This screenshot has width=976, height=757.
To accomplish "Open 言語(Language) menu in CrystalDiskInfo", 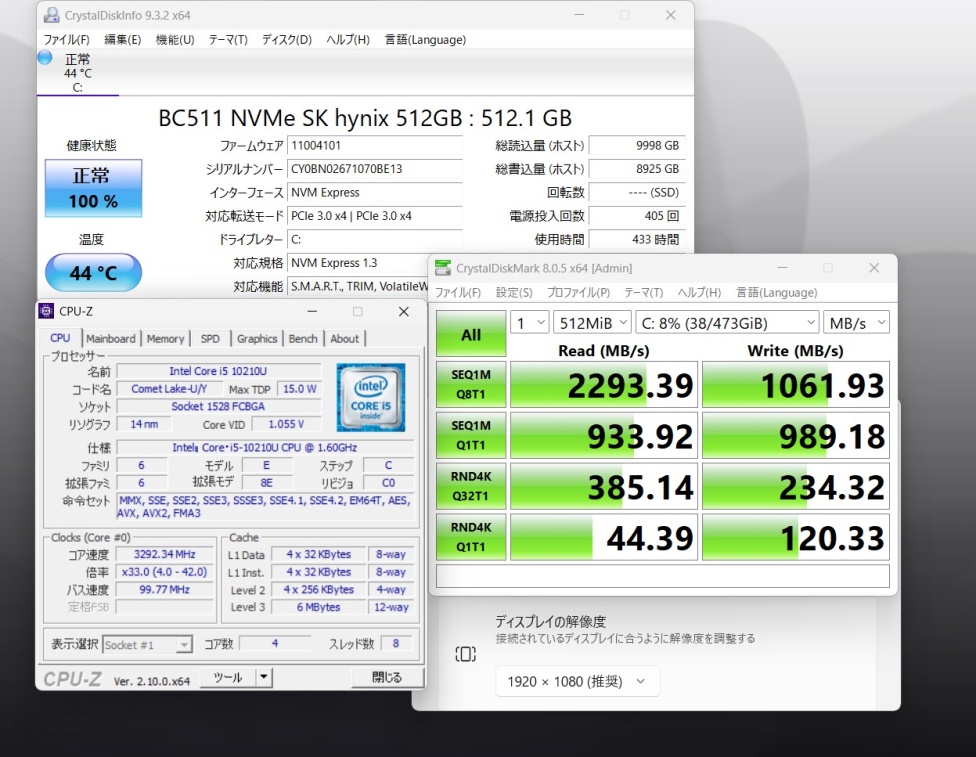I will 425,40.
